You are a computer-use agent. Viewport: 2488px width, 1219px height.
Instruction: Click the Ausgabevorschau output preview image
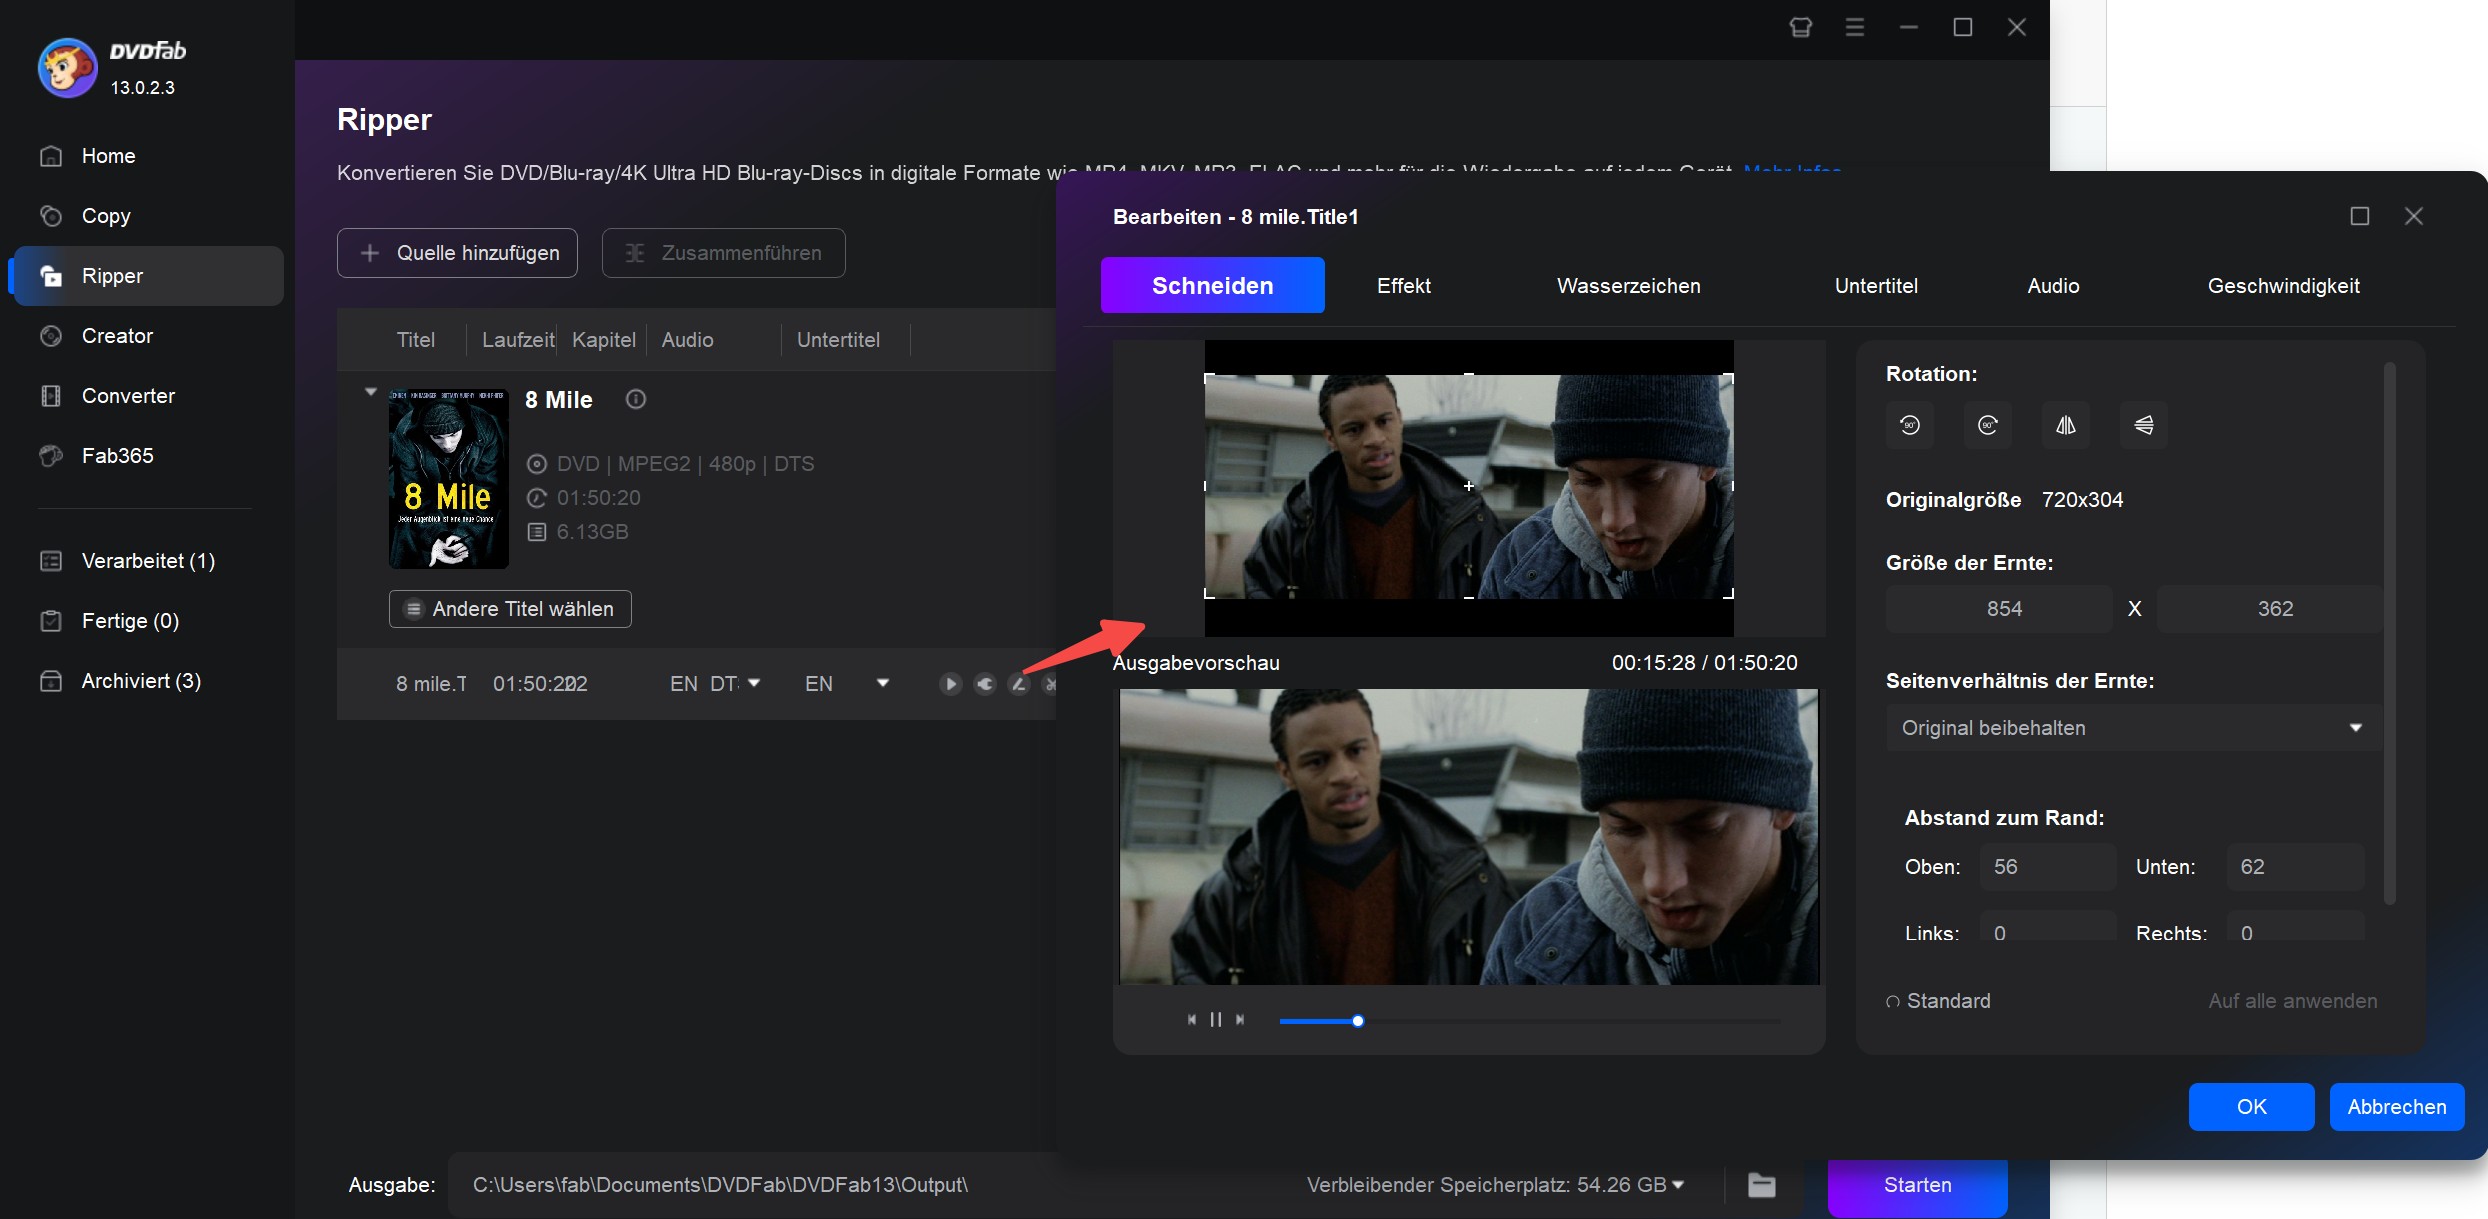tap(1469, 837)
